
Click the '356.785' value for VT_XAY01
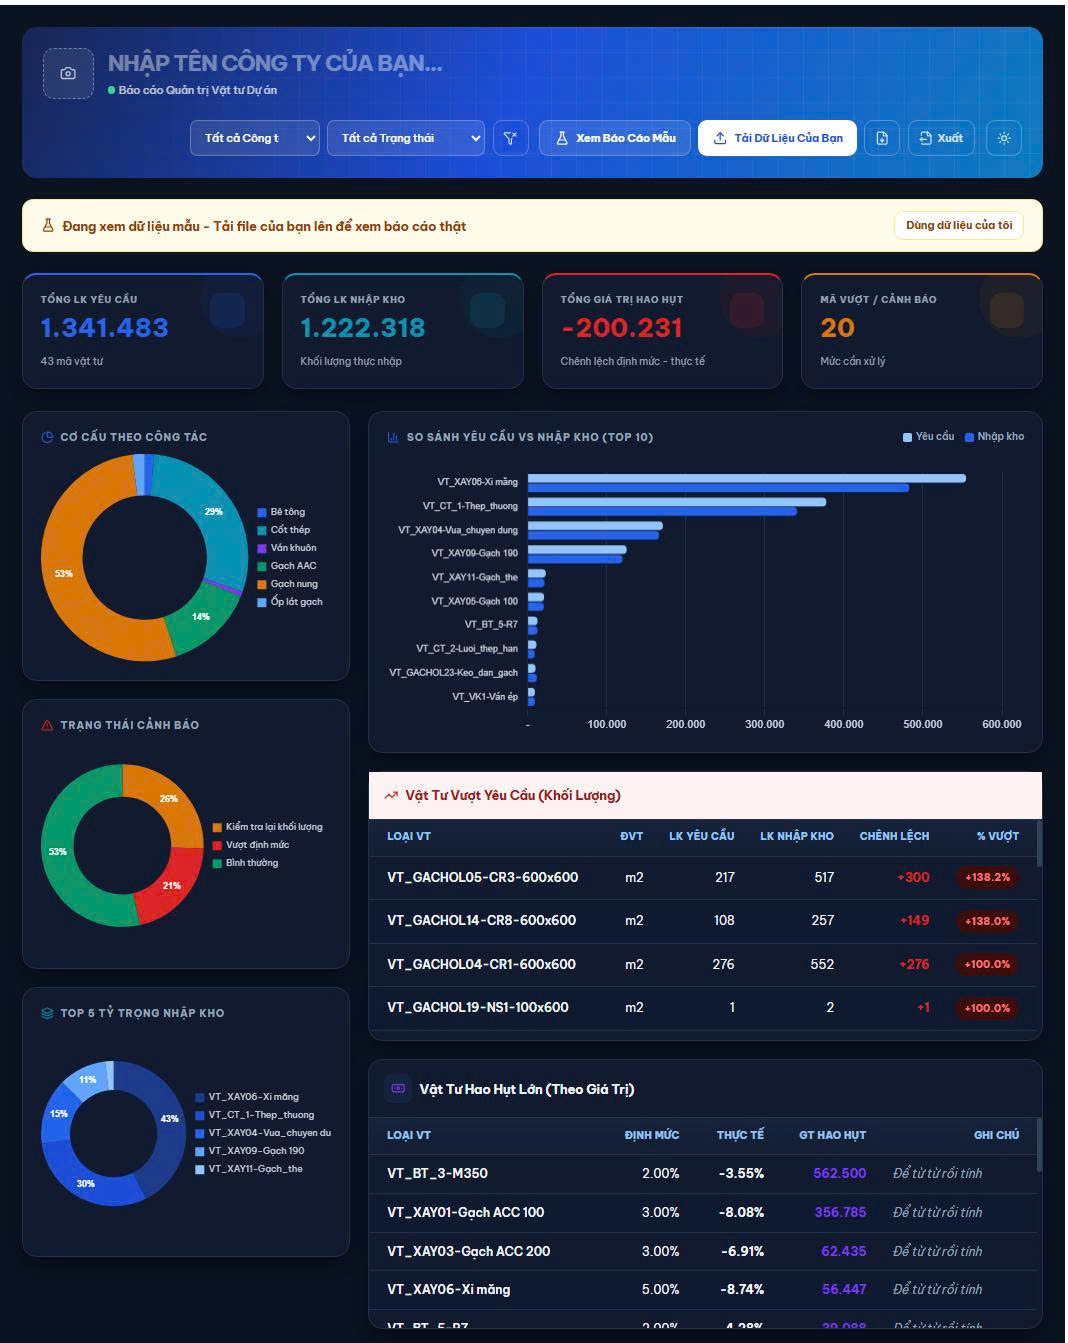point(840,1212)
